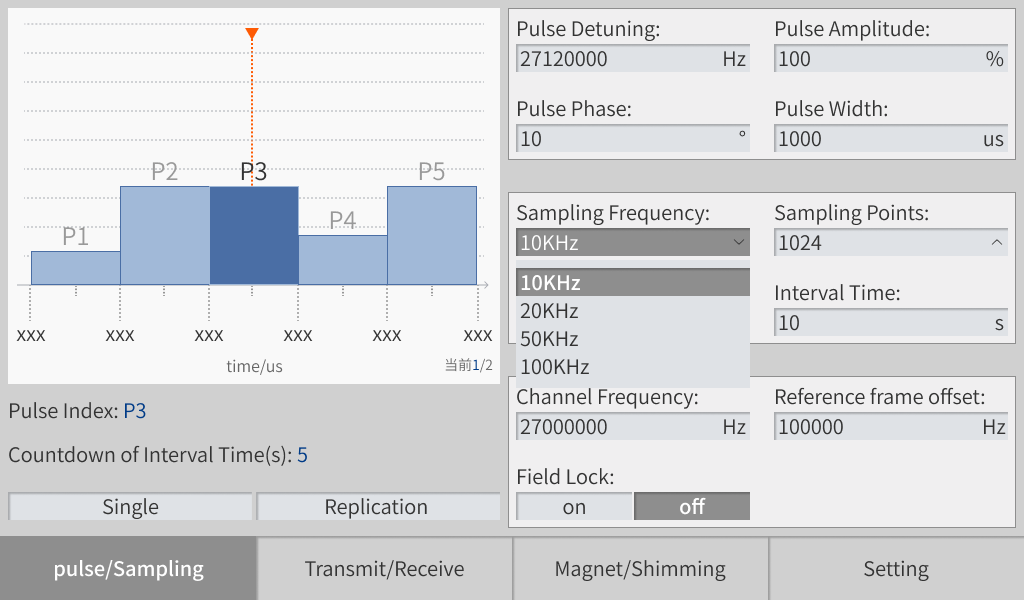Image resolution: width=1024 pixels, height=600 pixels.
Task: Go to the Setting tab
Action: pos(896,569)
